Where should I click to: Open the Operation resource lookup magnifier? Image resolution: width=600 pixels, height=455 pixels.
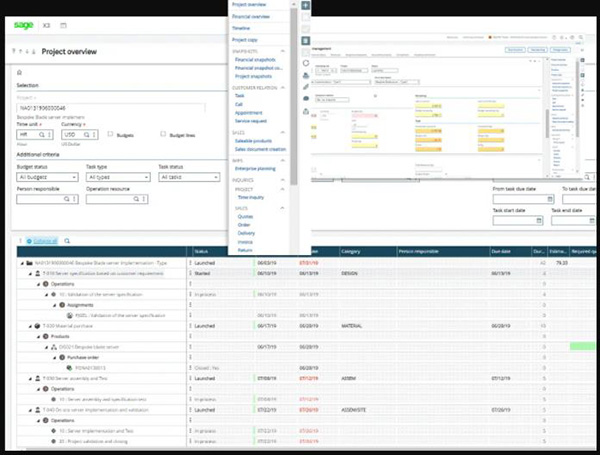[x=136, y=199]
